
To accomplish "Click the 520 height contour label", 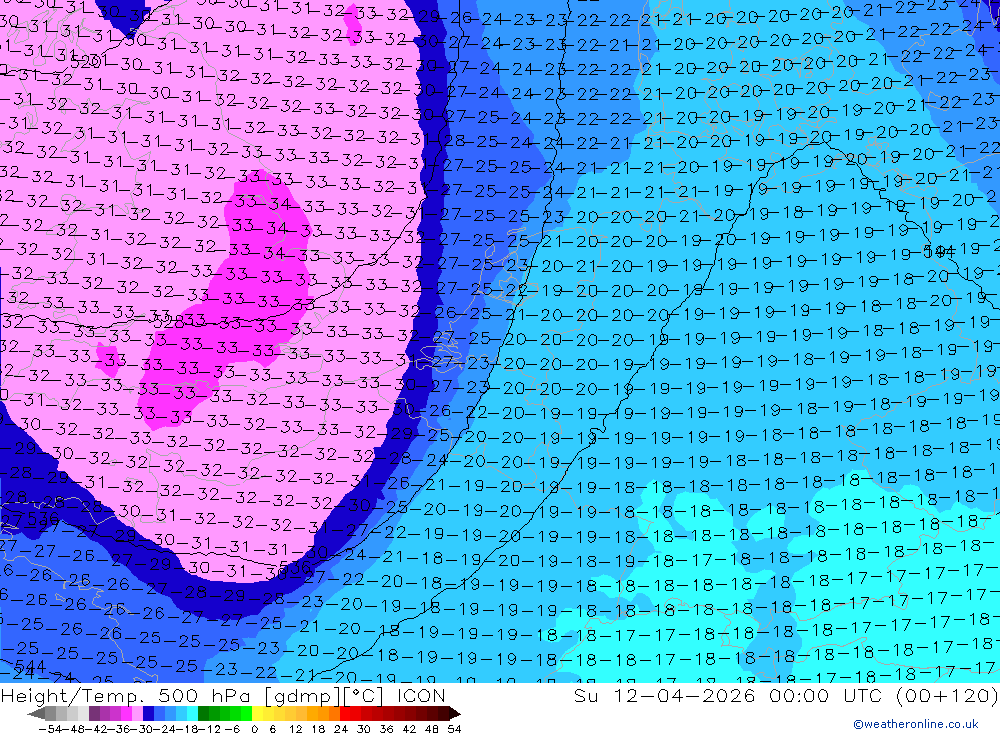I will point(86,62).
